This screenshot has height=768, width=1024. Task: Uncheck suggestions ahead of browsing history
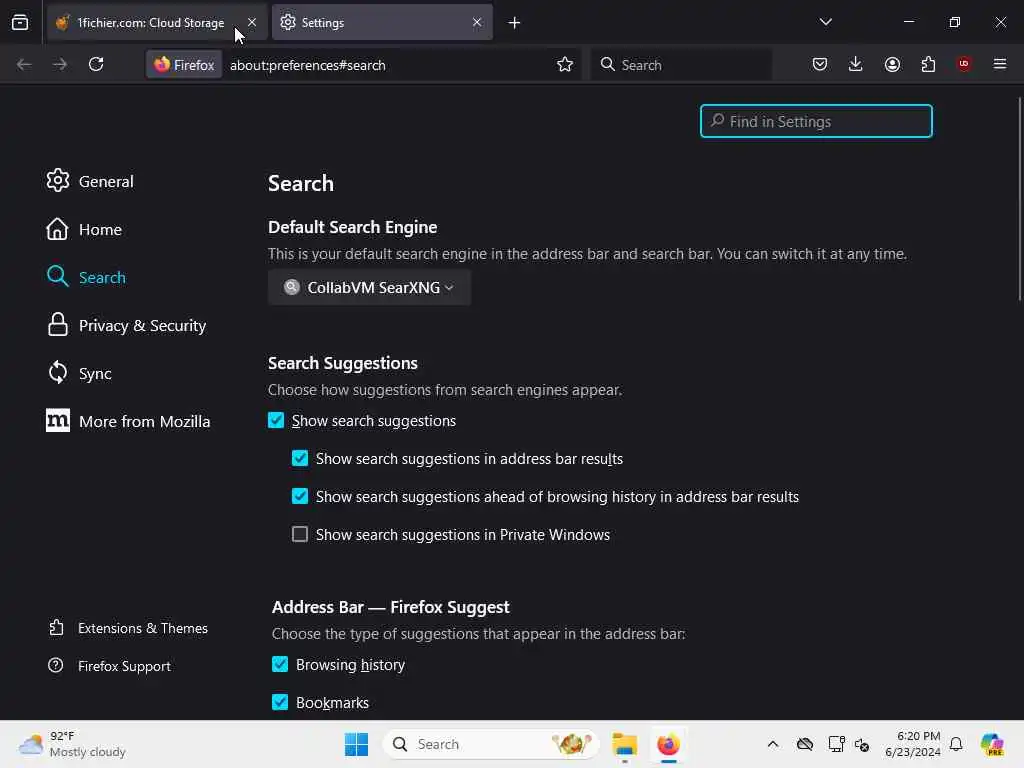coord(300,496)
